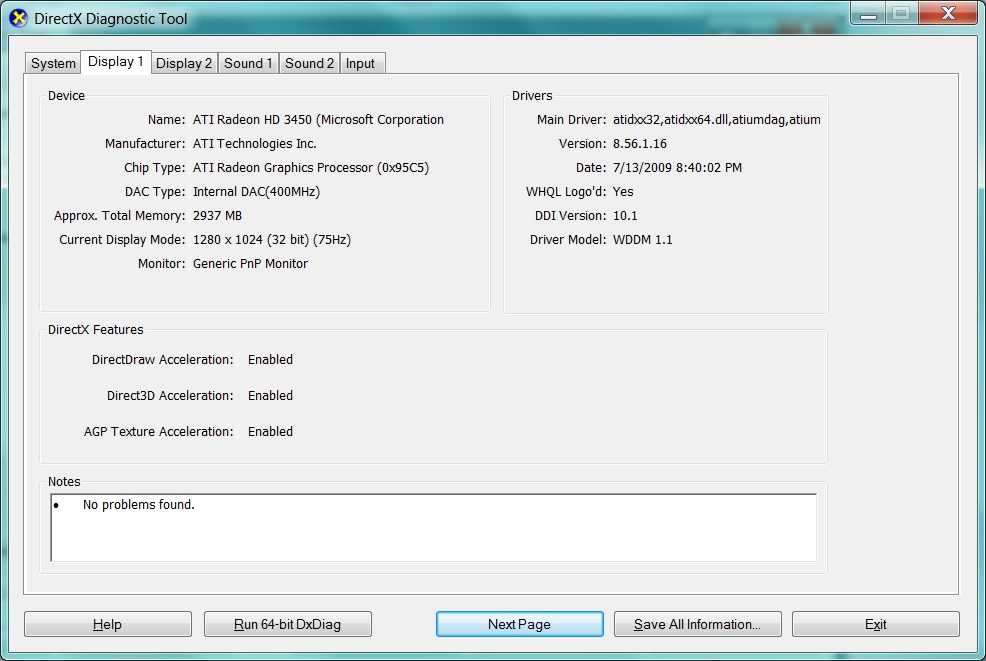The width and height of the screenshot is (986, 661).
Task: Run 64-bit DxDiag
Action: click(287, 624)
